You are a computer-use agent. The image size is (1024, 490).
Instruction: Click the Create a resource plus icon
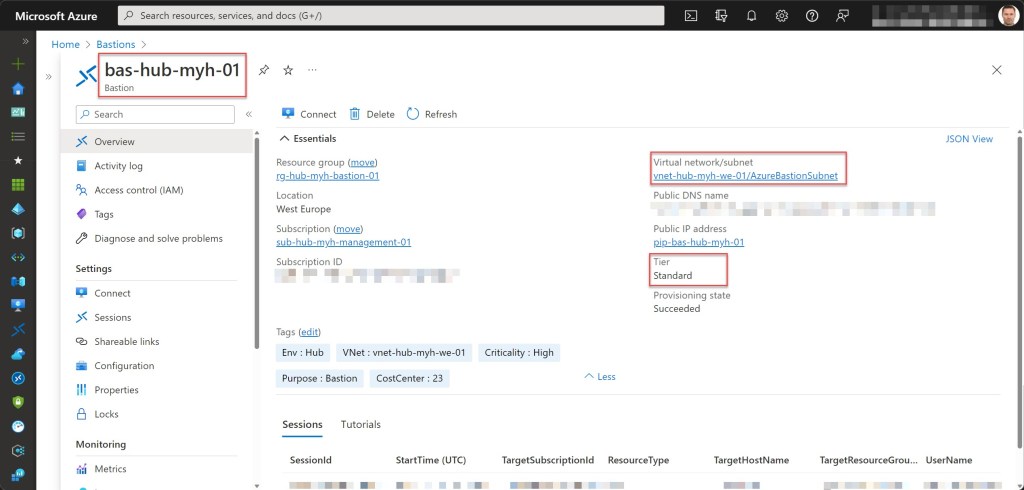click(17, 63)
